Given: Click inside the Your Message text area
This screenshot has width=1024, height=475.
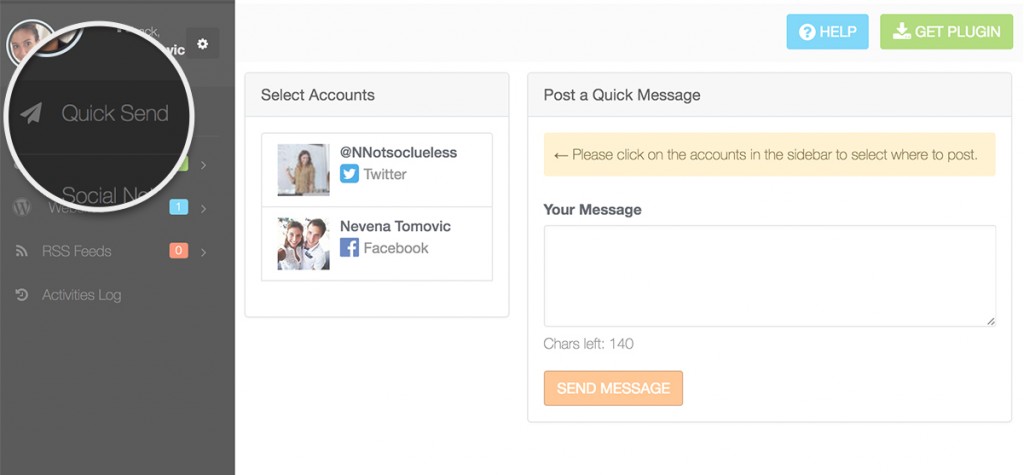Looking at the screenshot, I should pos(769,275).
